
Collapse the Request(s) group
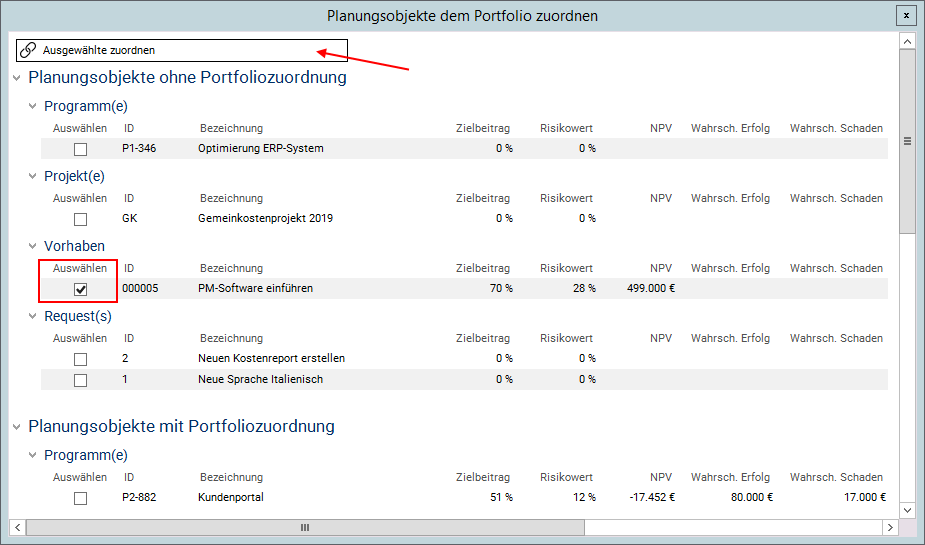pos(33,317)
